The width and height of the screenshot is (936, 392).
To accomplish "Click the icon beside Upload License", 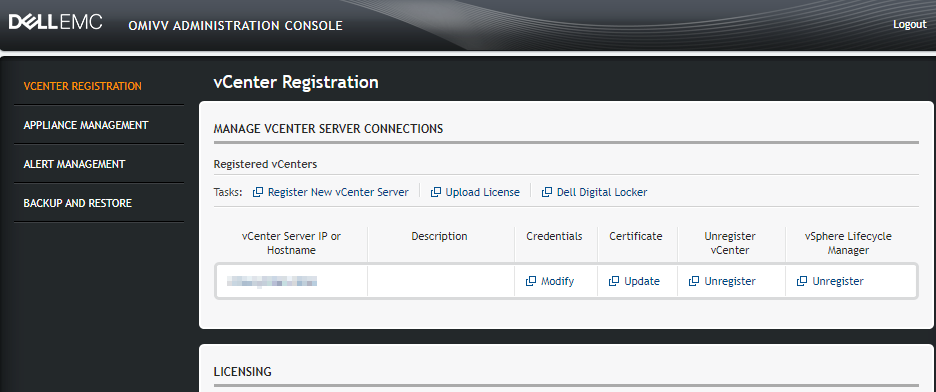I will click(436, 192).
